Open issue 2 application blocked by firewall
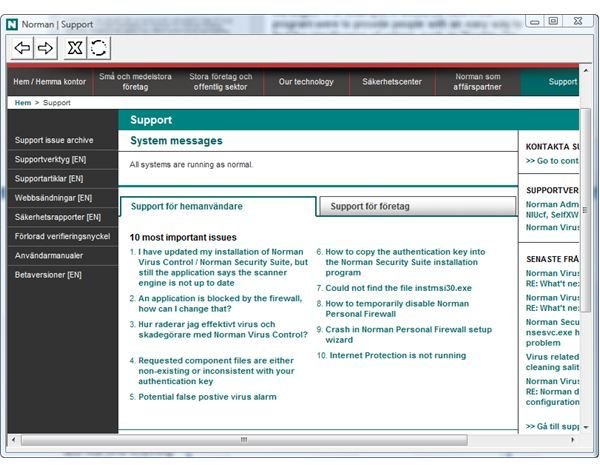600x465 pixels. pos(220,303)
